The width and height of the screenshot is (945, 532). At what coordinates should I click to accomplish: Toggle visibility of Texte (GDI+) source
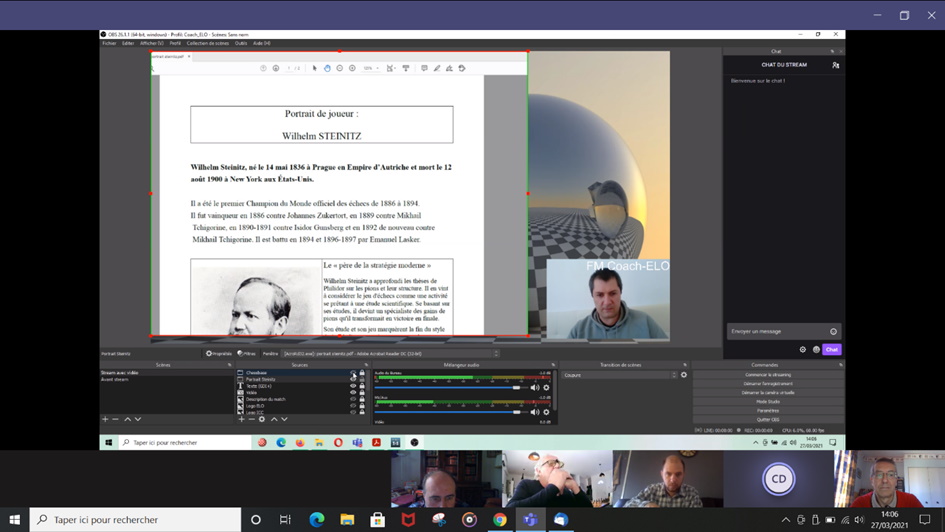click(x=353, y=386)
